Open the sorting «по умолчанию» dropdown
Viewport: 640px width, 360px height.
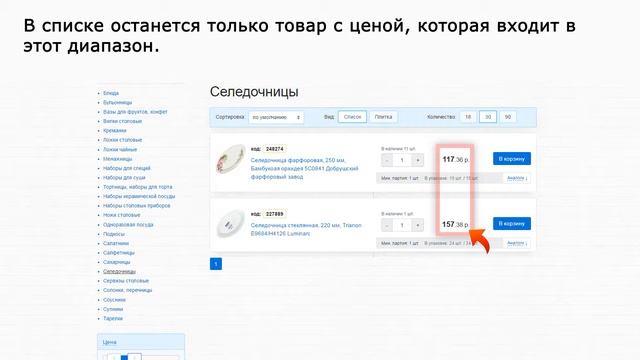276,117
